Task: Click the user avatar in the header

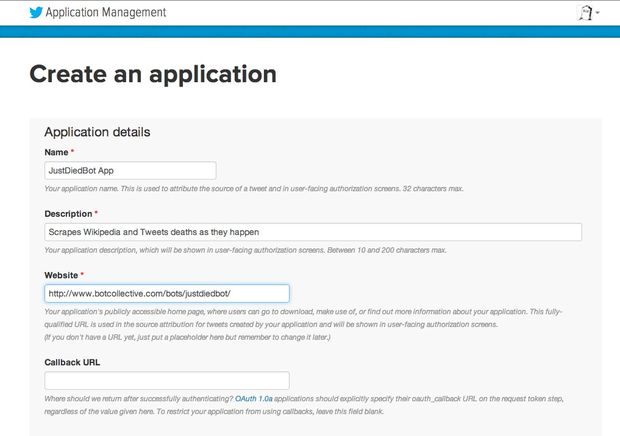Action: pos(586,13)
